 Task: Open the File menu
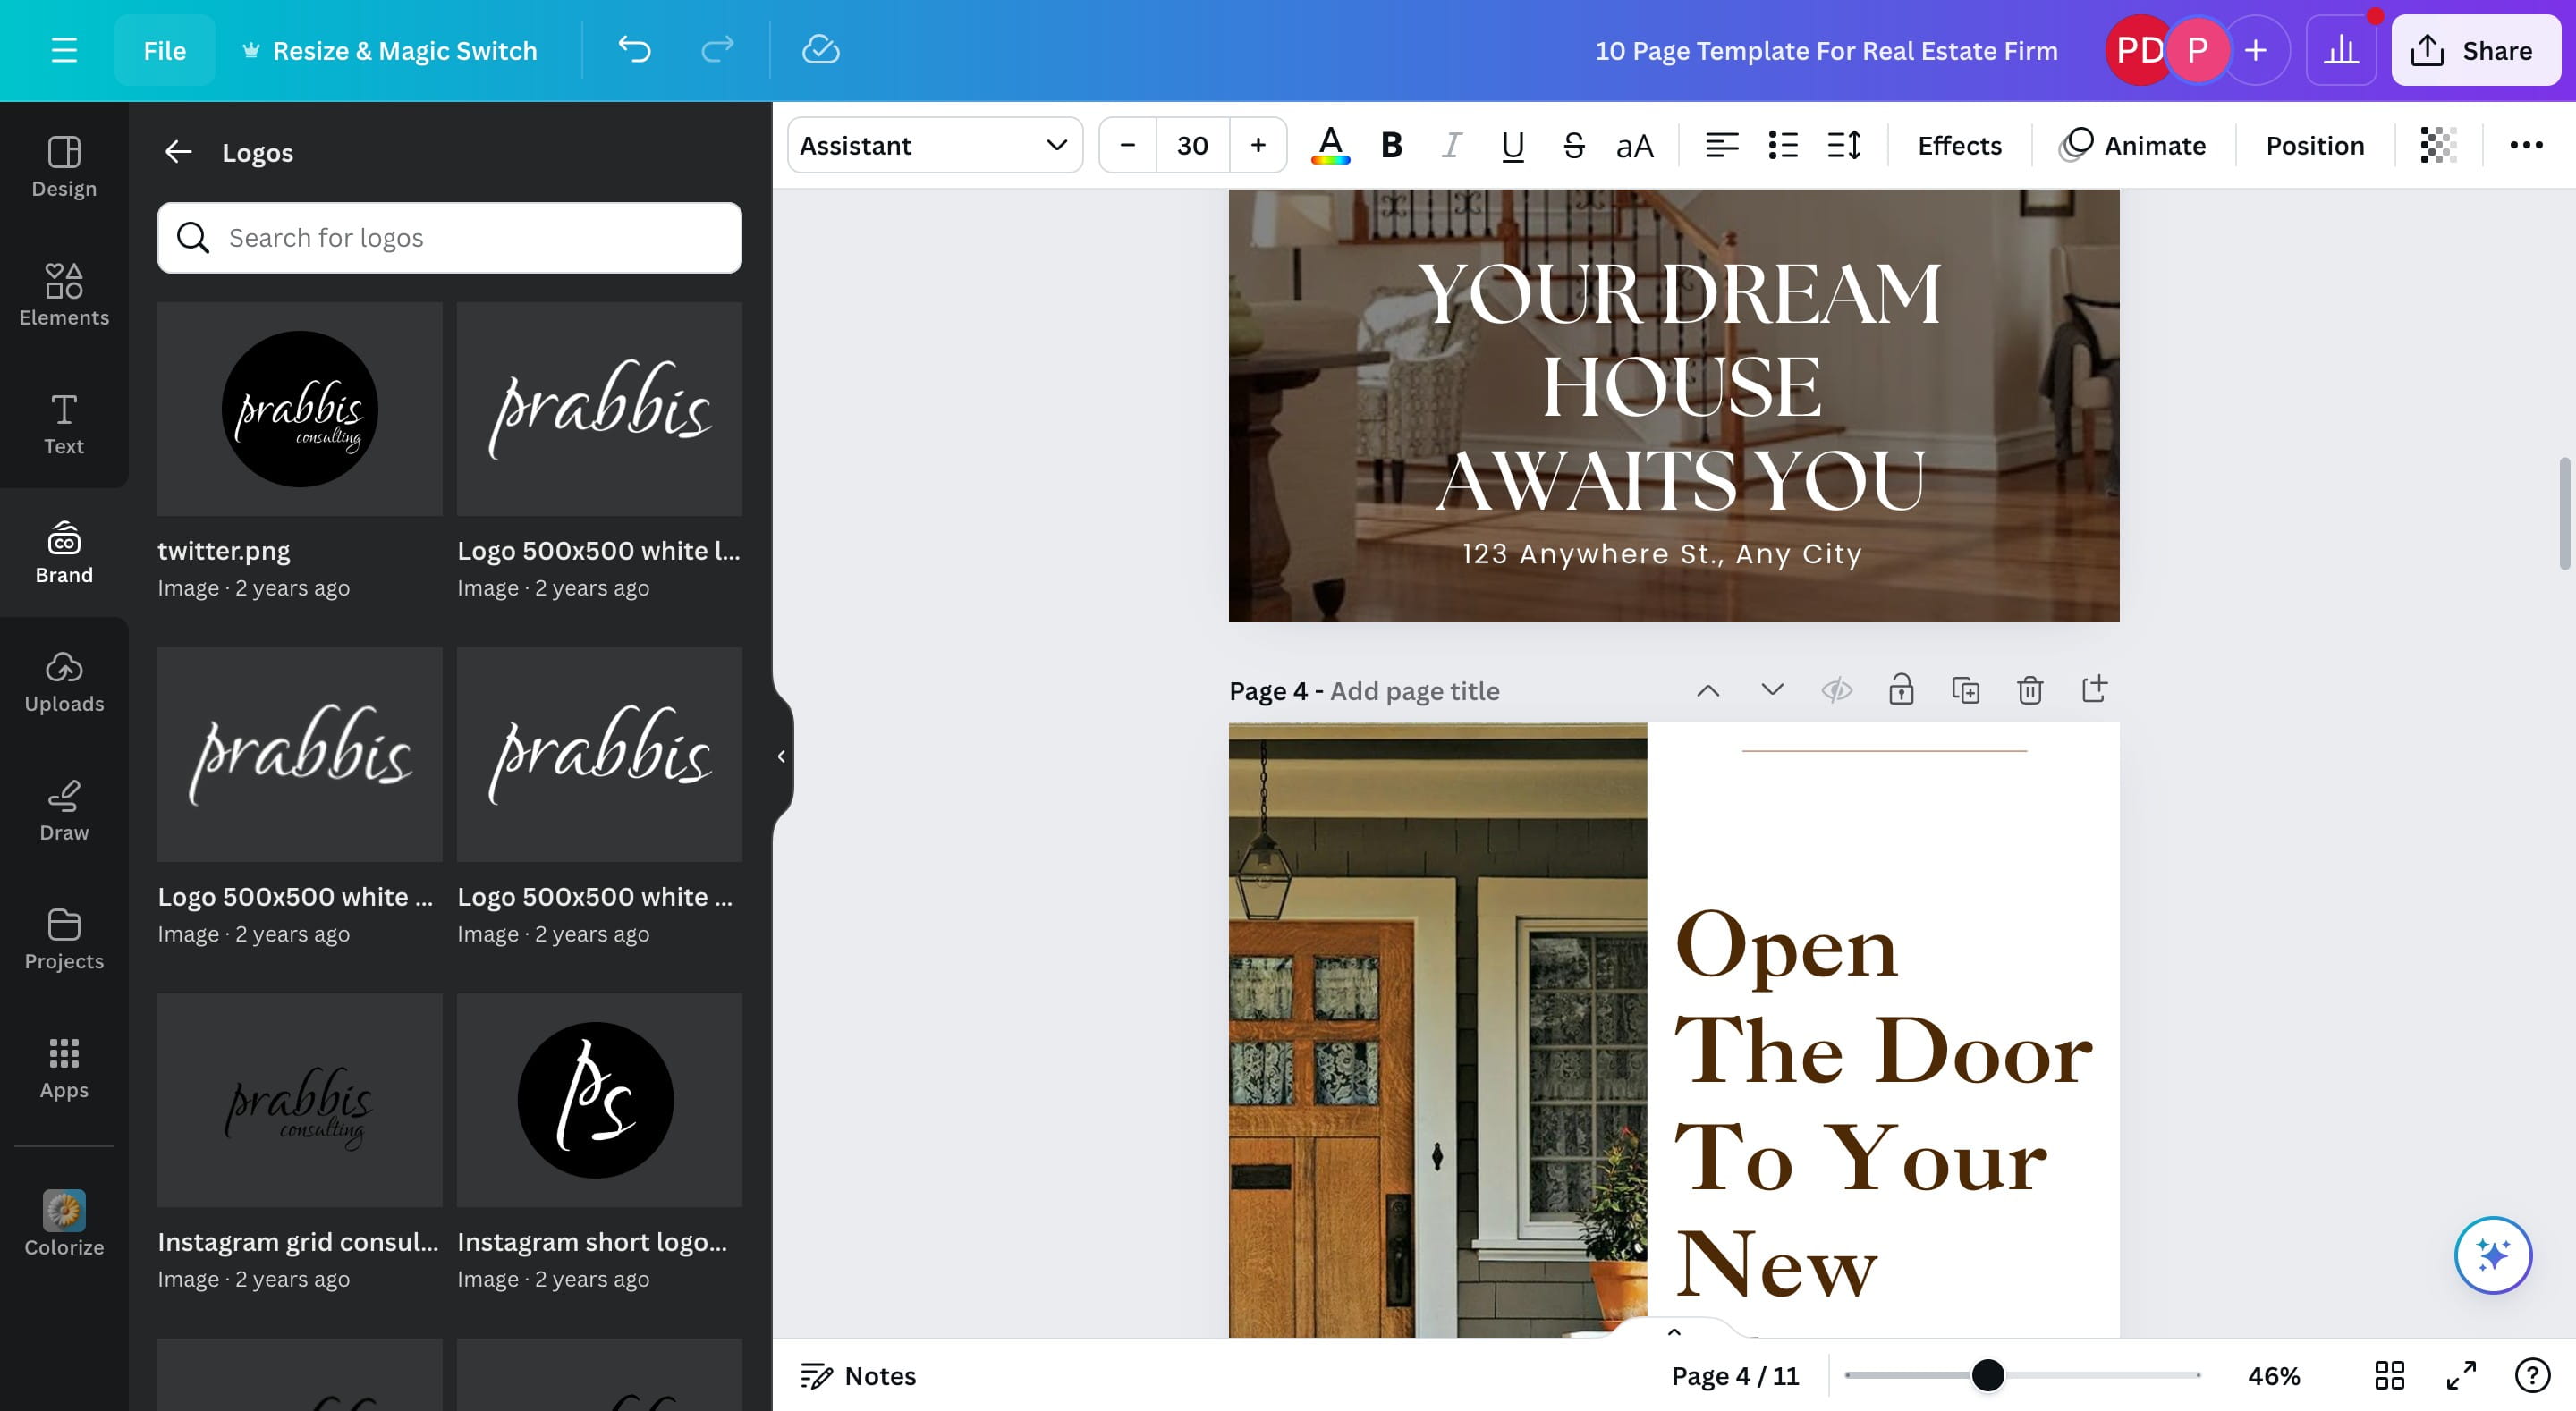click(x=164, y=50)
